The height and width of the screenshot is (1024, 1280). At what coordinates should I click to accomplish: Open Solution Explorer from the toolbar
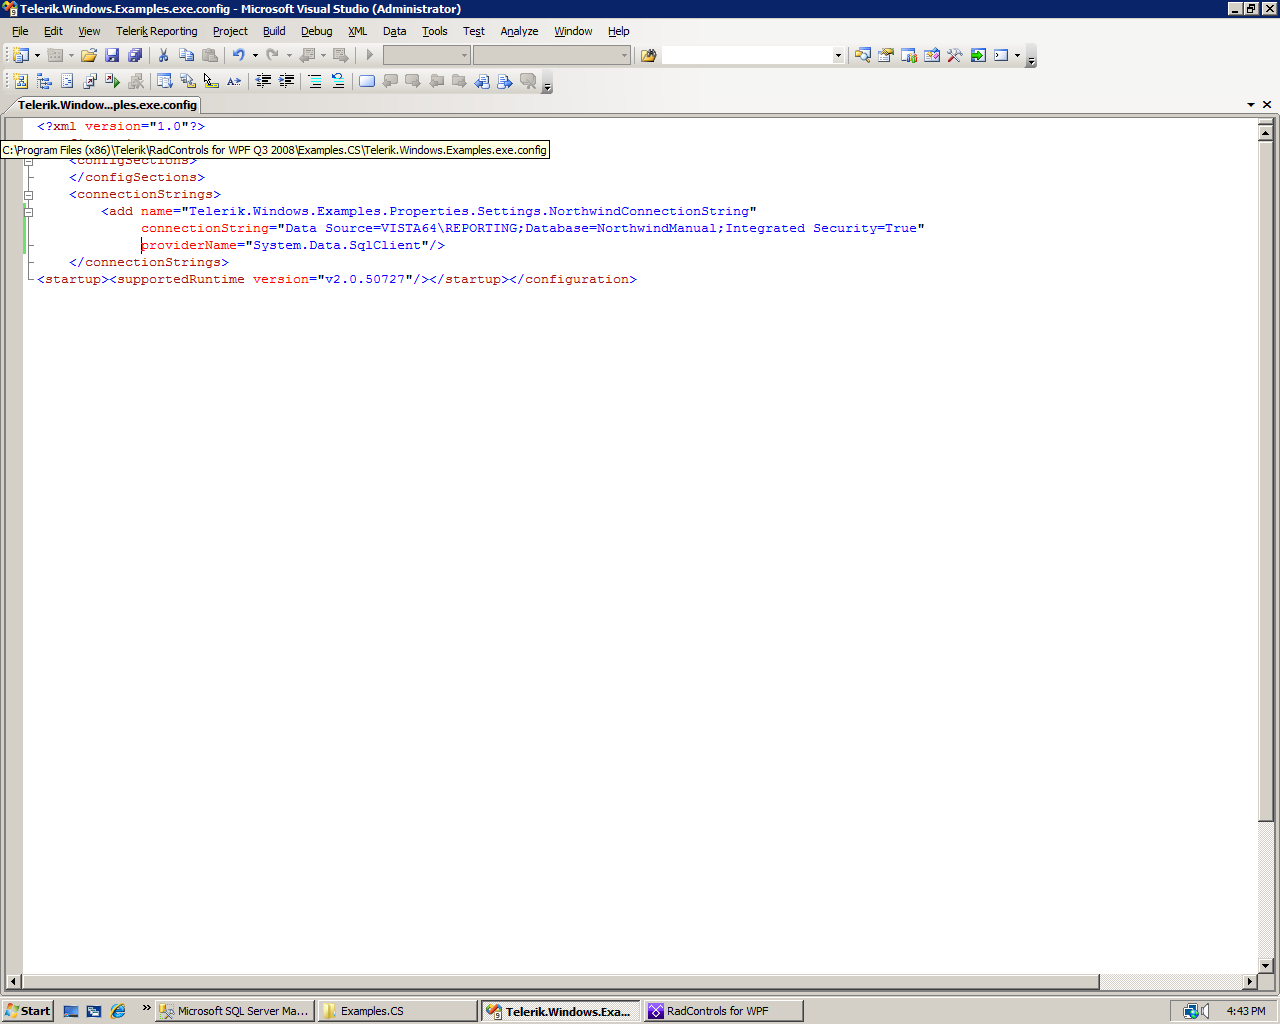[x=863, y=55]
